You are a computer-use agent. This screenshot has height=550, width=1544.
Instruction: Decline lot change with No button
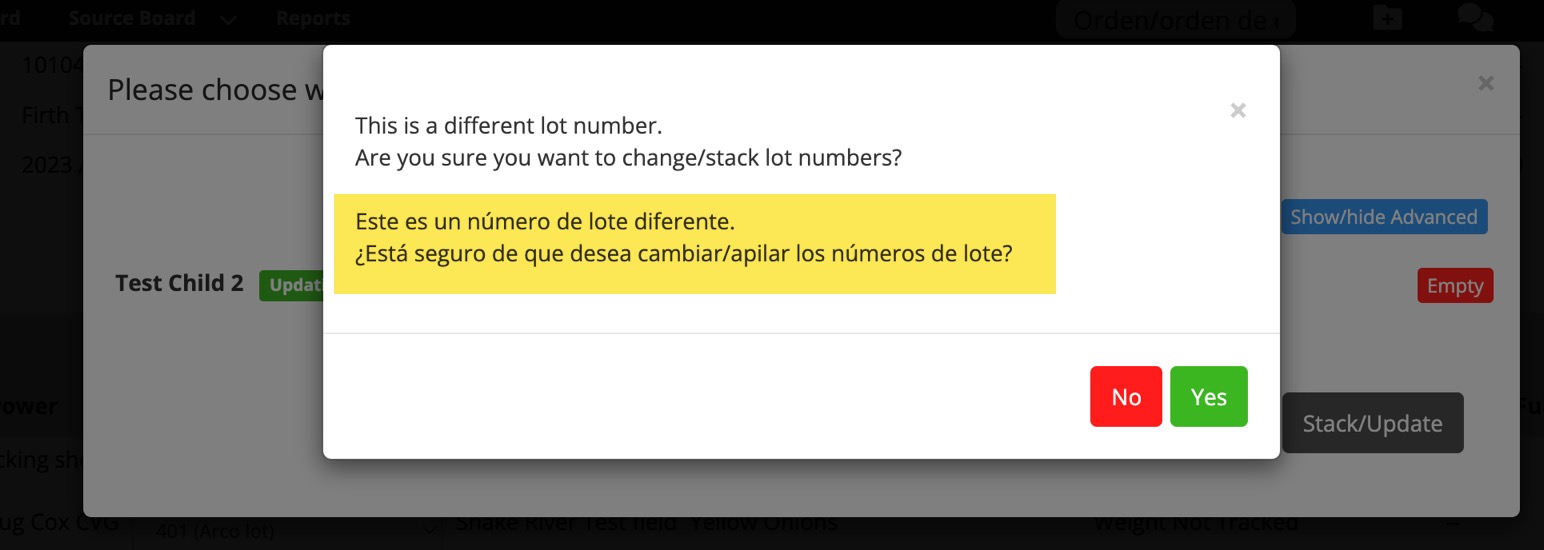(1126, 397)
